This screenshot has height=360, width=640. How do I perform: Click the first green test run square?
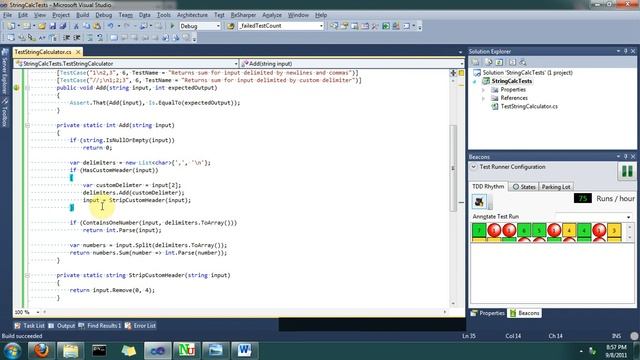(x=479, y=231)
